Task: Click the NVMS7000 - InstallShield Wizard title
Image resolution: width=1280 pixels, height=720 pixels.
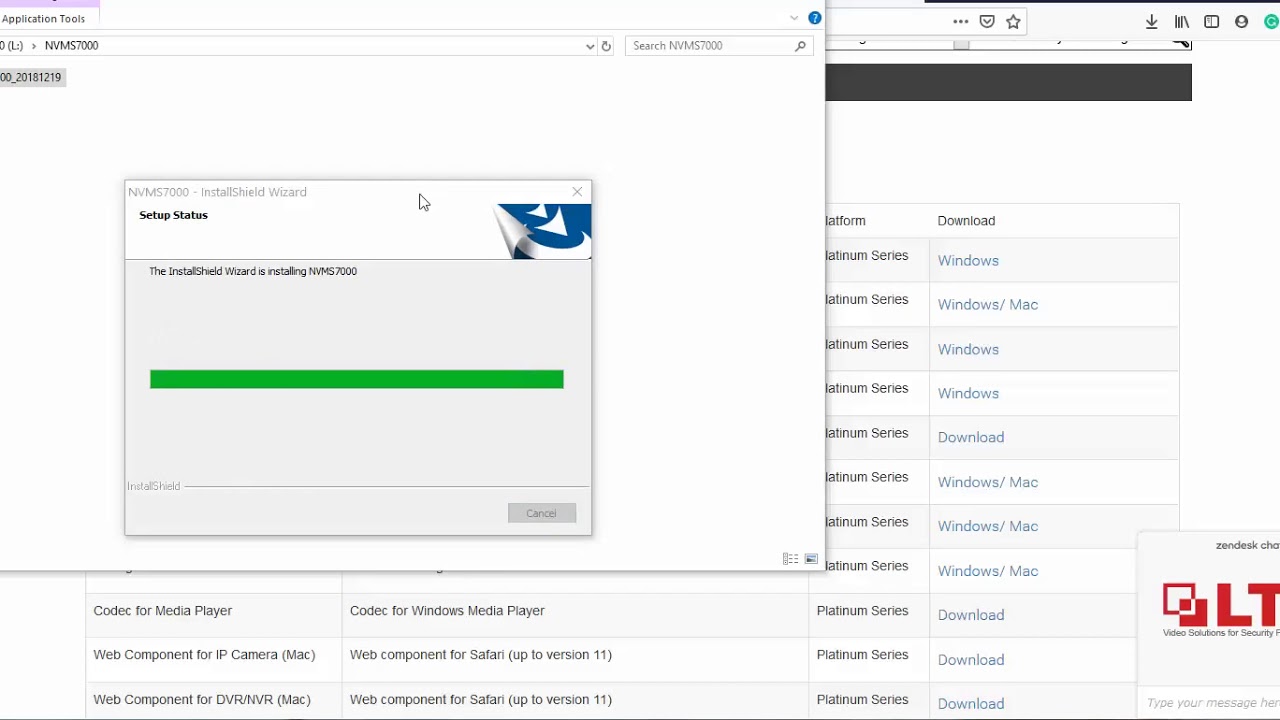Action: coord(217,192)
